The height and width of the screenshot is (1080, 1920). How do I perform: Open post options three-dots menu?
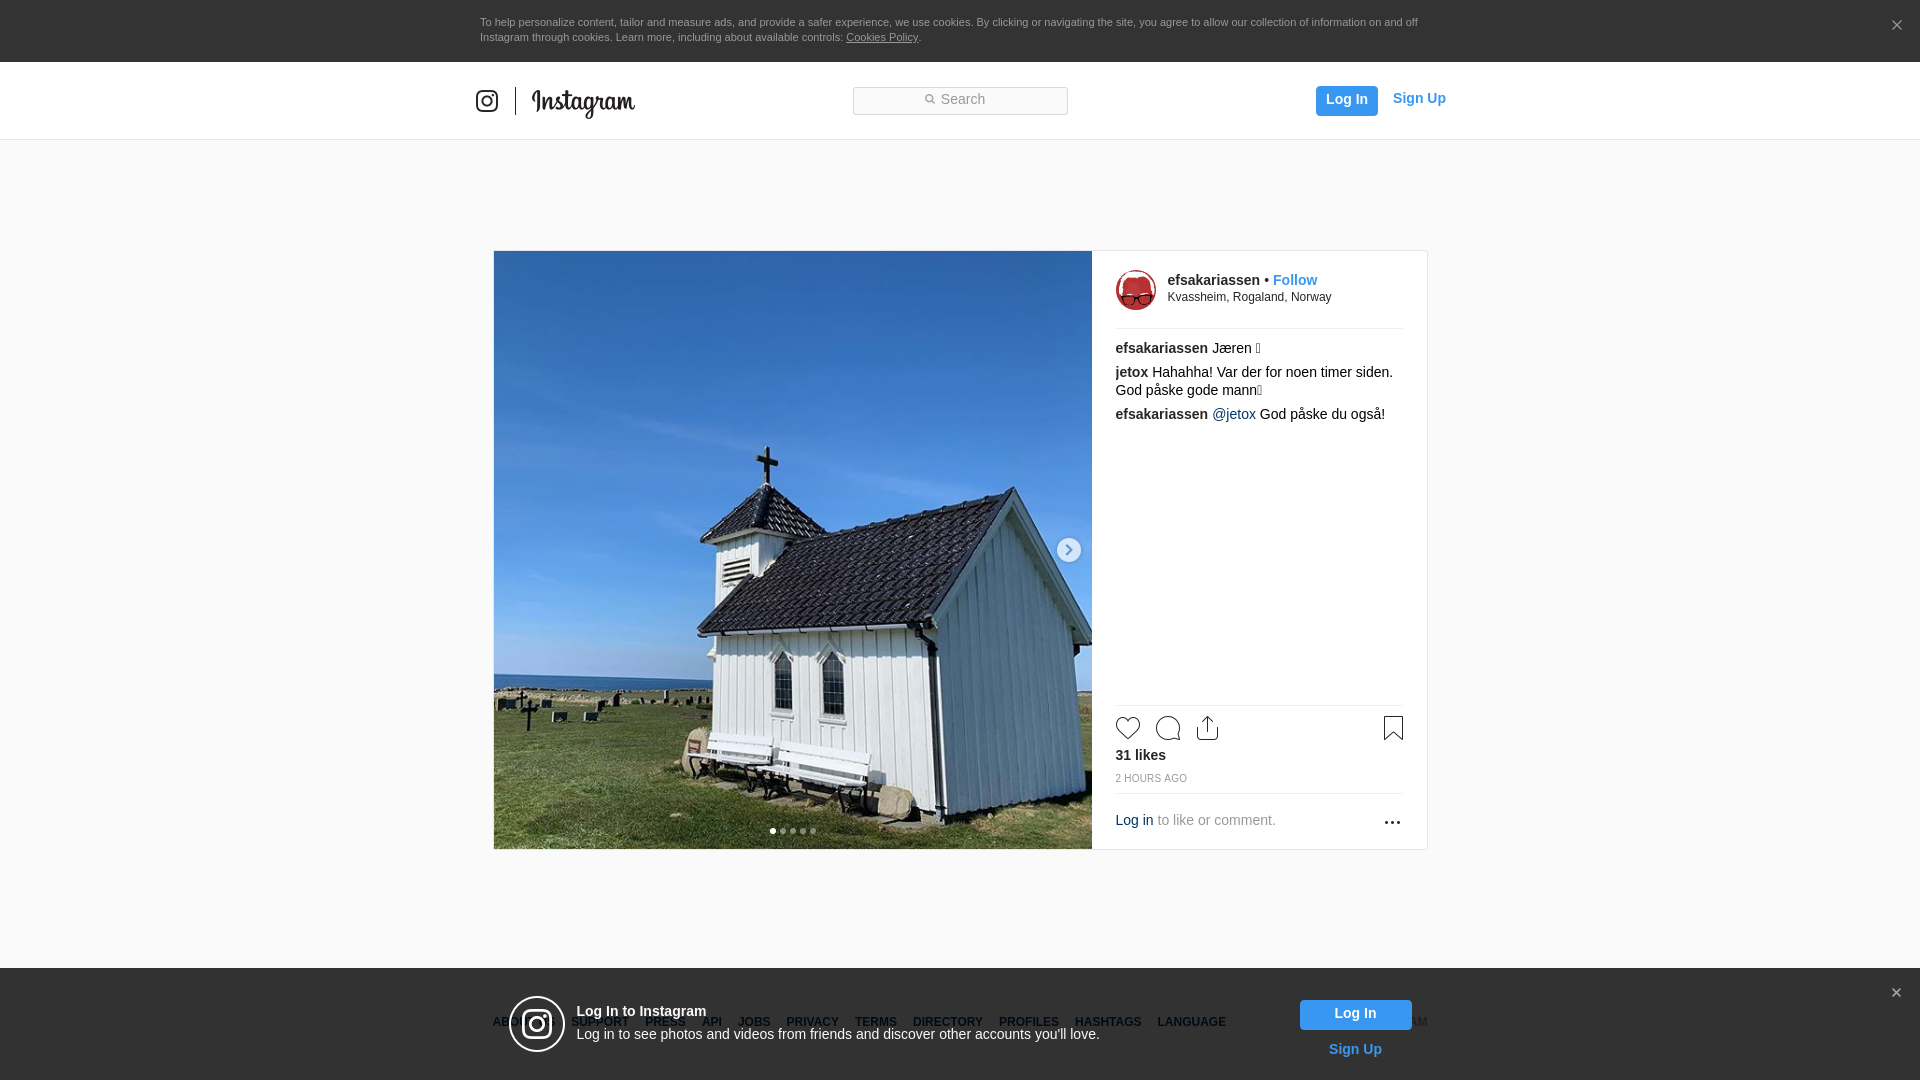[1392, 822]
